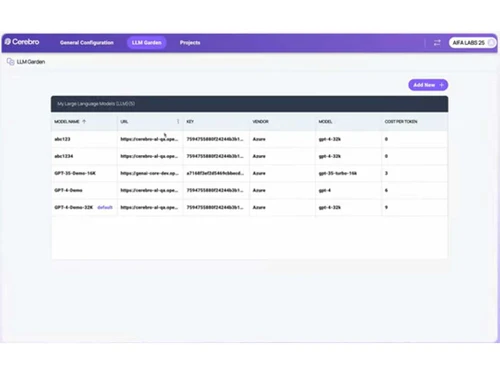Click the URL cell of abc123 row
The image size is (500, 375).
pyautogui.click(x=149, y=139)
